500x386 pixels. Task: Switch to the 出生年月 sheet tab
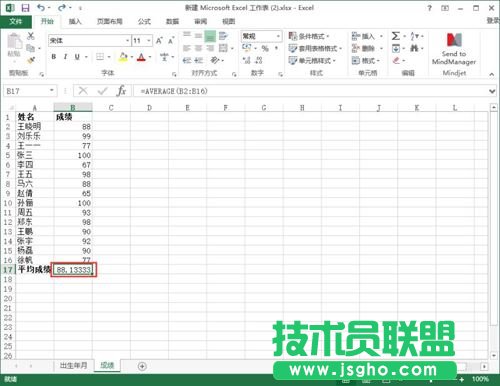(x=74, y=365)
